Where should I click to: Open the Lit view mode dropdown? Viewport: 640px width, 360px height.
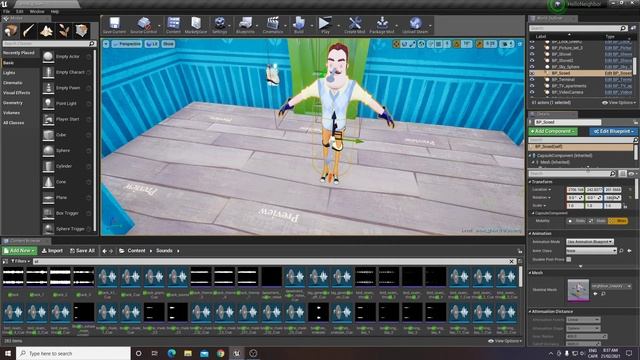click(152, 44)
